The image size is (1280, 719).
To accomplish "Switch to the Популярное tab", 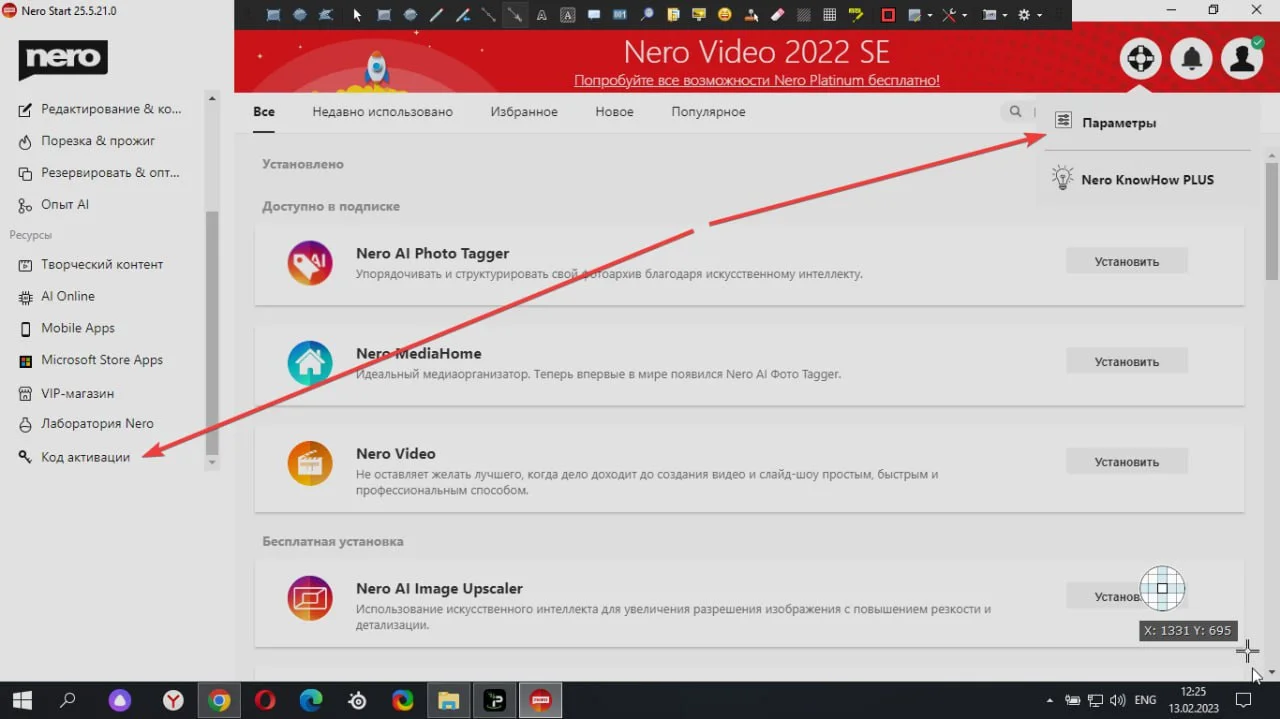I will tap(708, 112).
